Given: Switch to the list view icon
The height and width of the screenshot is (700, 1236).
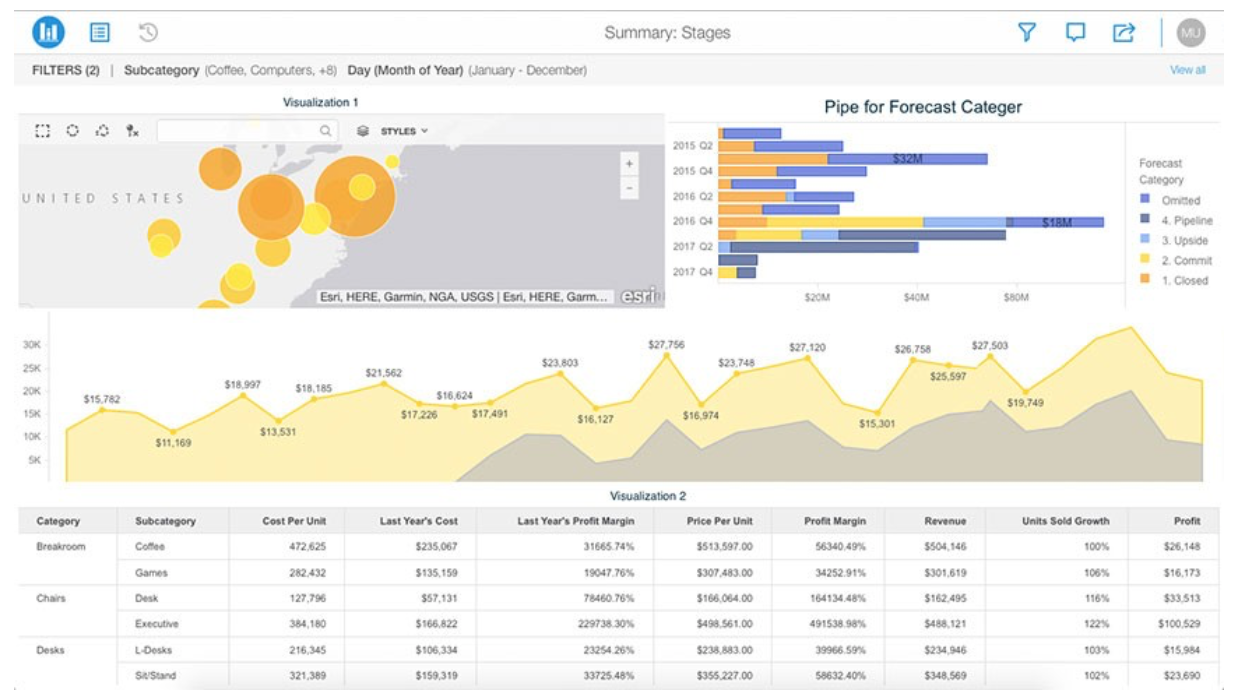Looking at the screenshot, I should 100,33.
